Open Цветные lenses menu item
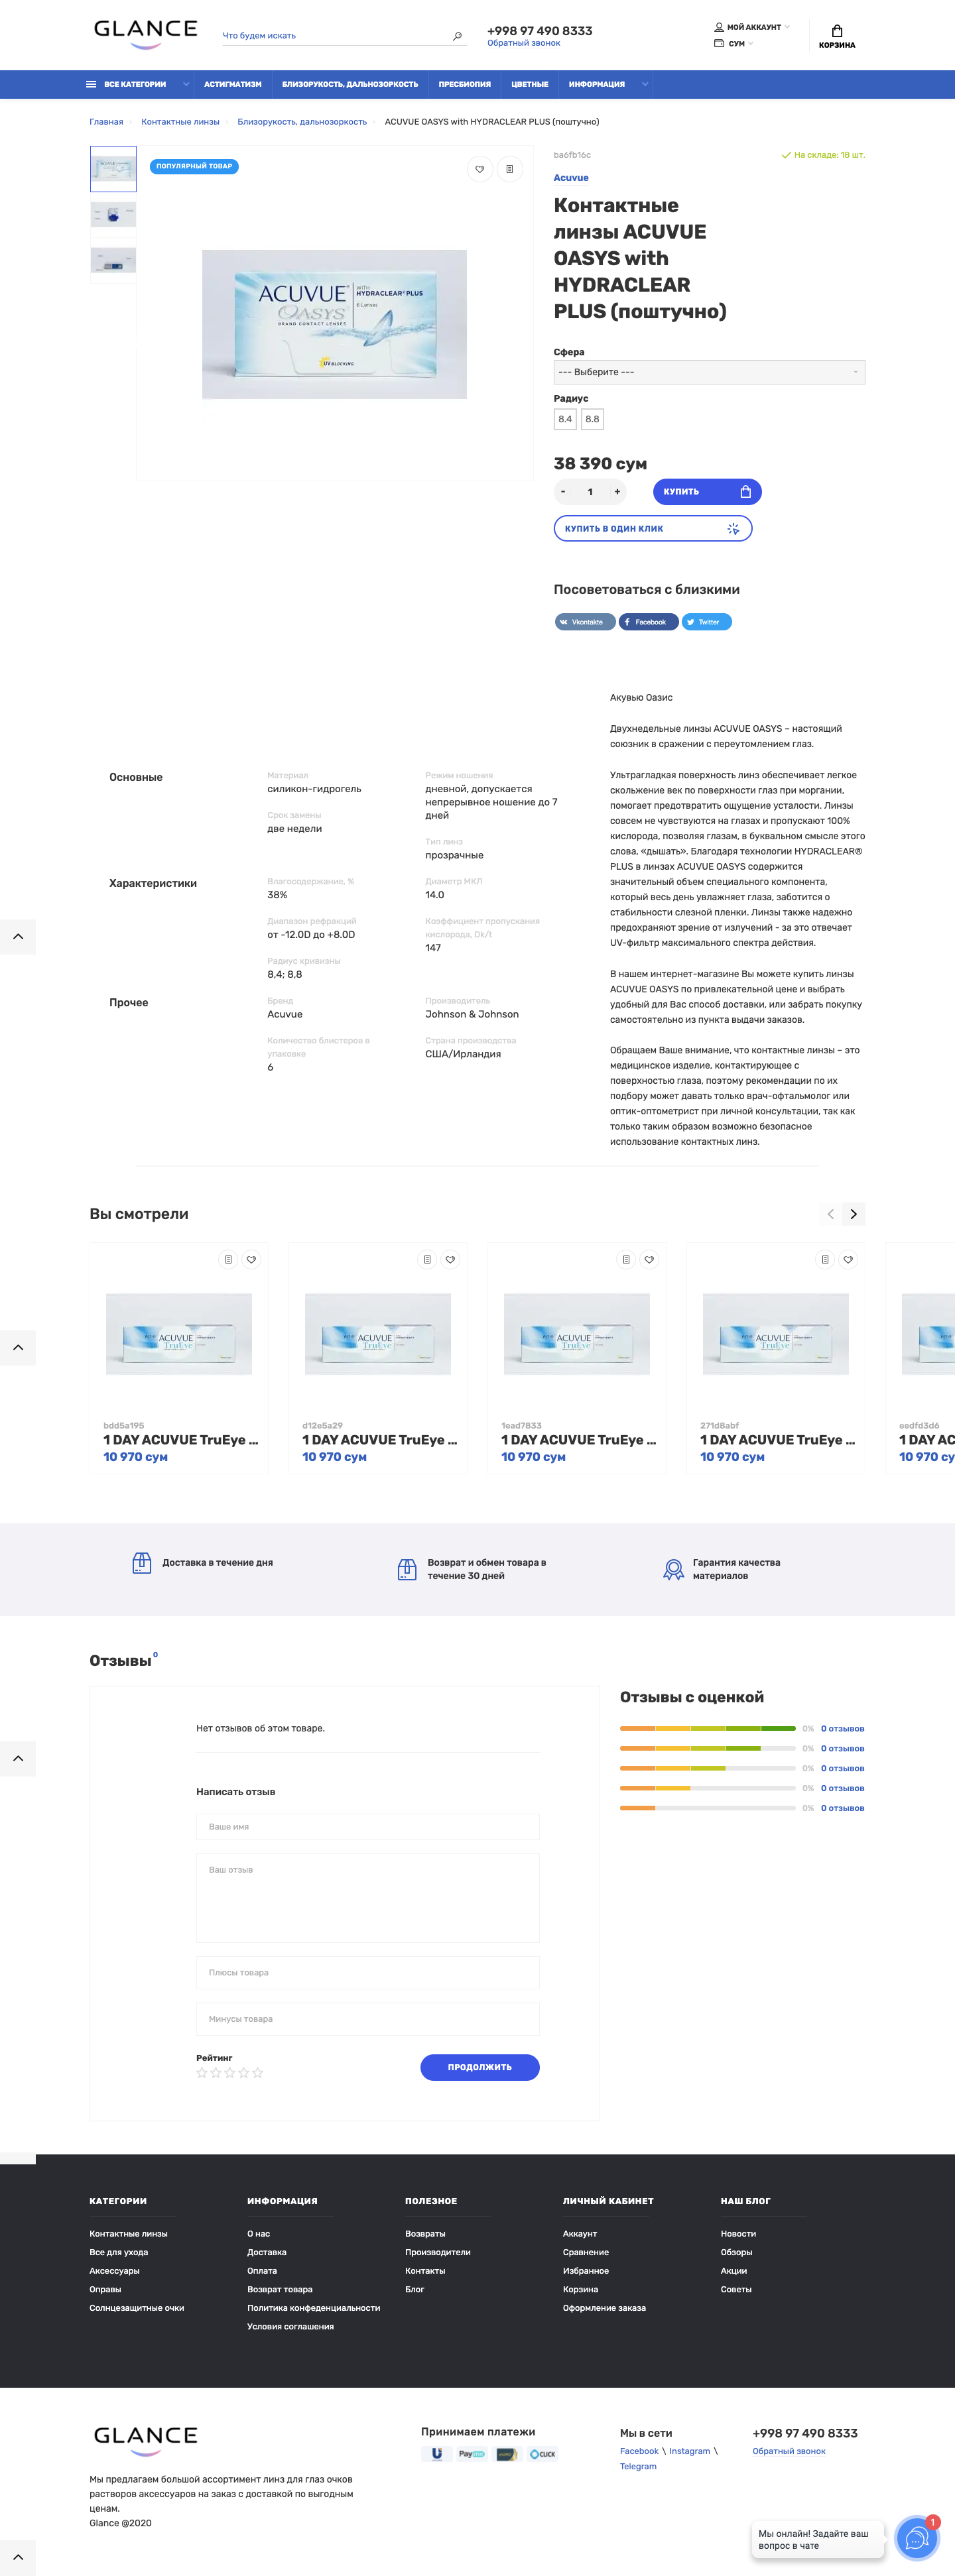The height and width of the screenshot is (2576, 955). [x=529, y=84]
